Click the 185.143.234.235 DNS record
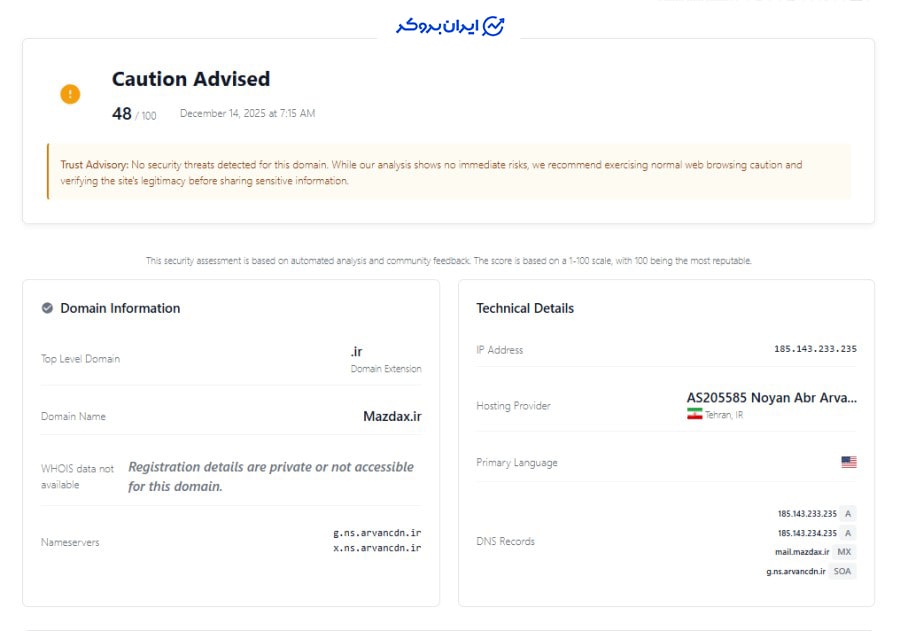Screen dimensions: 900x631 click(x=807, y=533)
